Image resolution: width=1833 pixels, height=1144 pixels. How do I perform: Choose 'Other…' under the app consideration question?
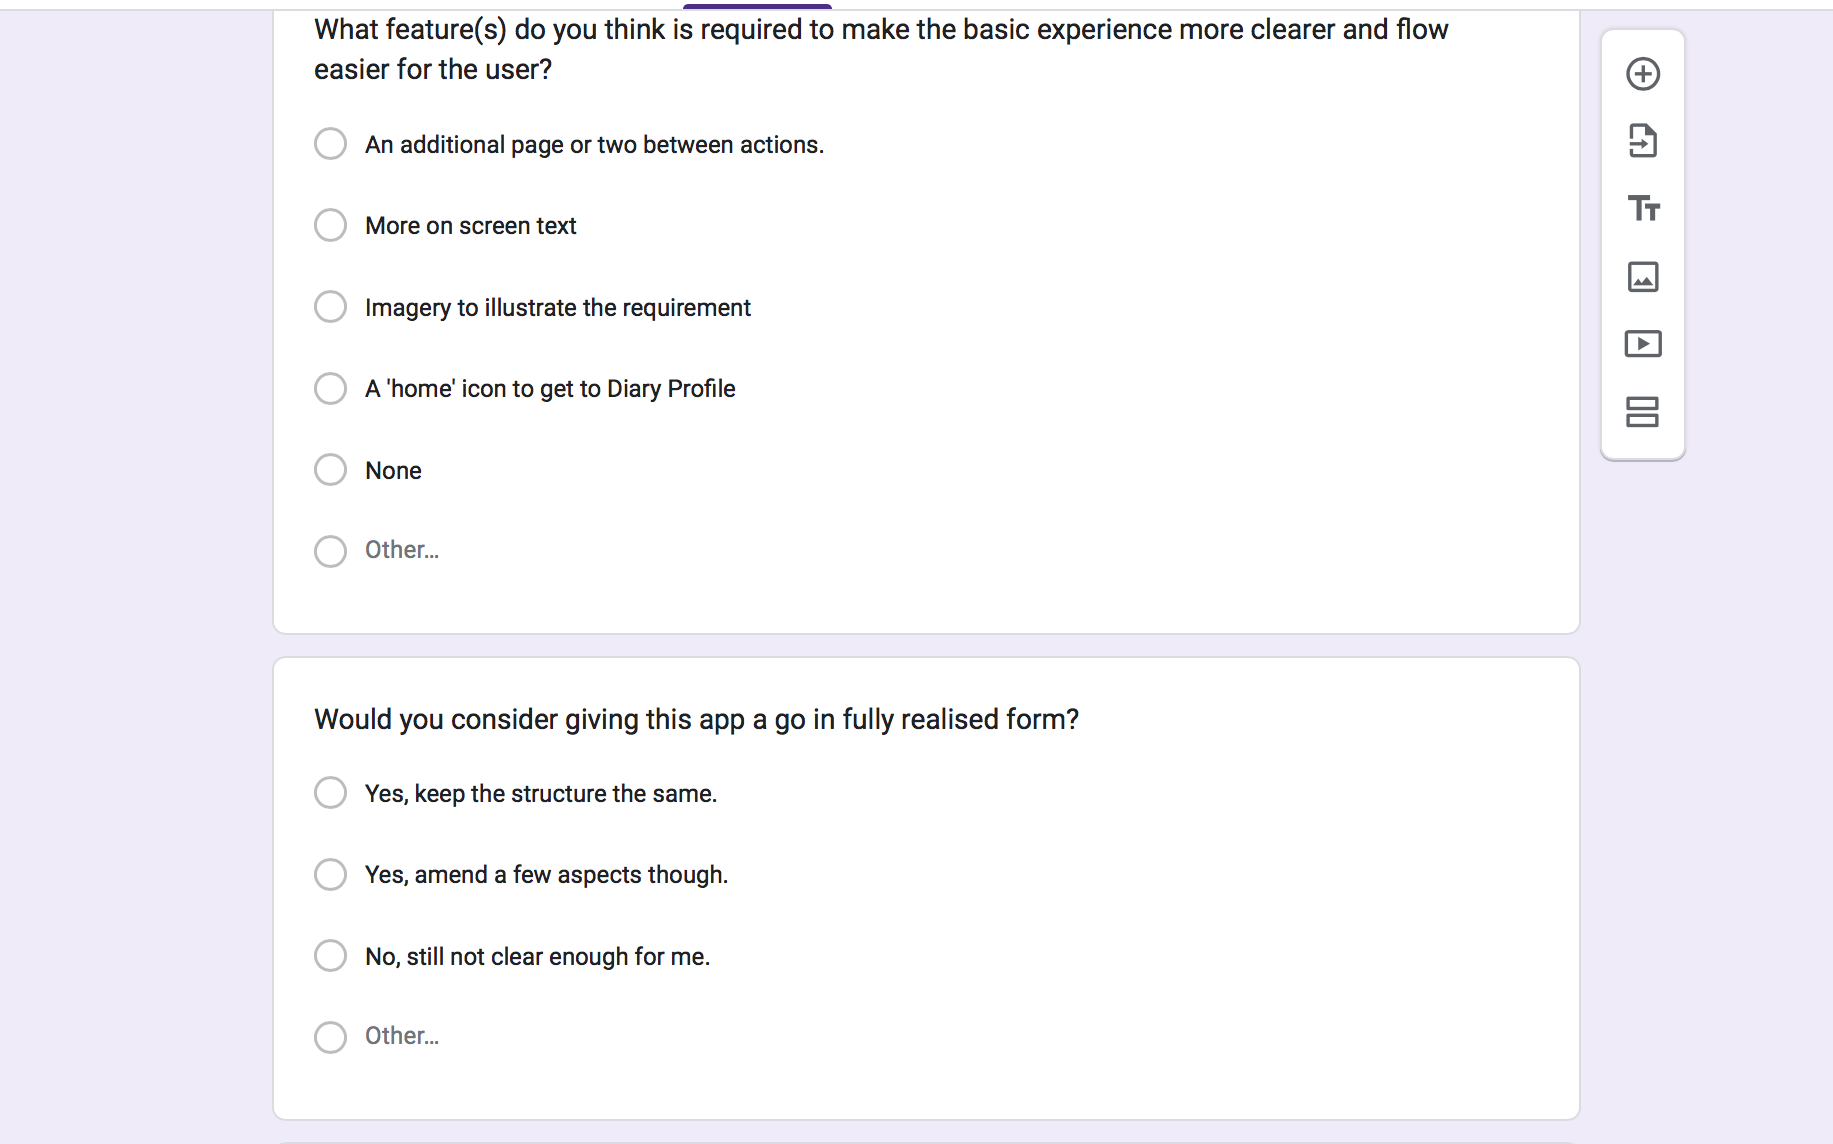[330, 1037]
